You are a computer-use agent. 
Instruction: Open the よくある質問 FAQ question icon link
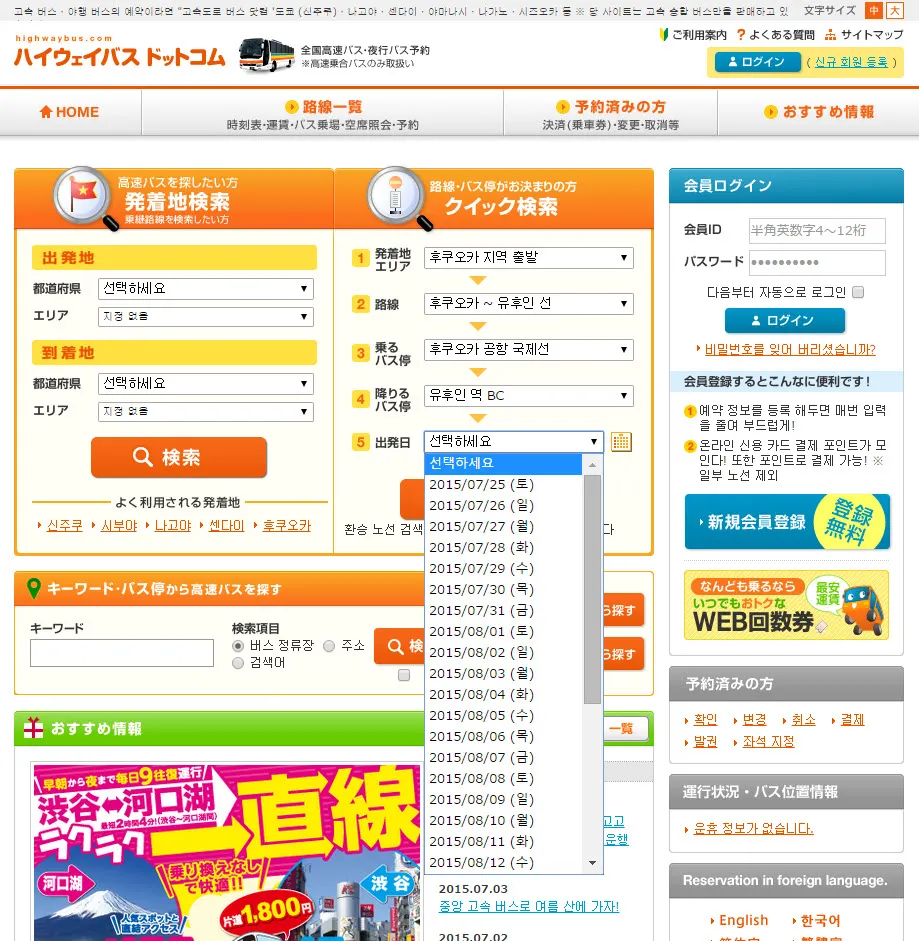(x=740, y=35)
